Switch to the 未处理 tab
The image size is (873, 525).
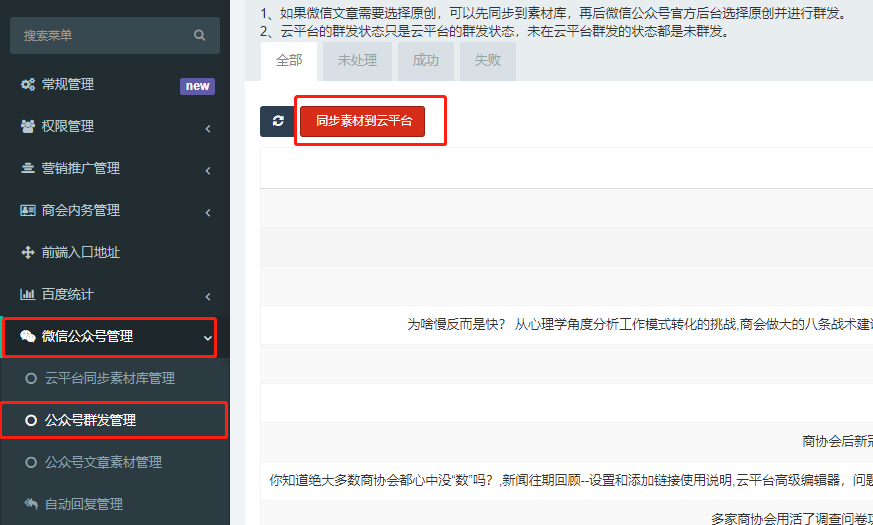point(357,61)
